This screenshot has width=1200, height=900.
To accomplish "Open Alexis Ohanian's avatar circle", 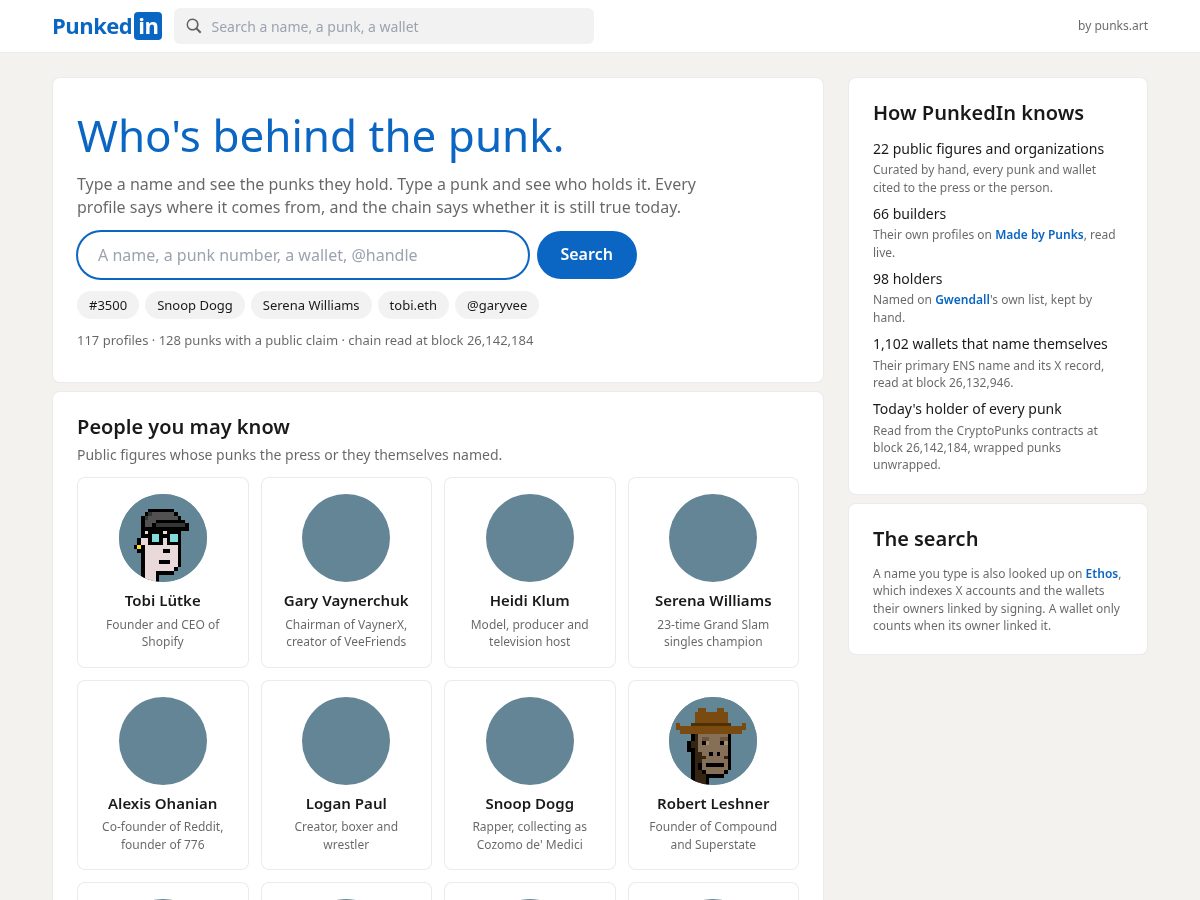I will (x=163, y=741).
